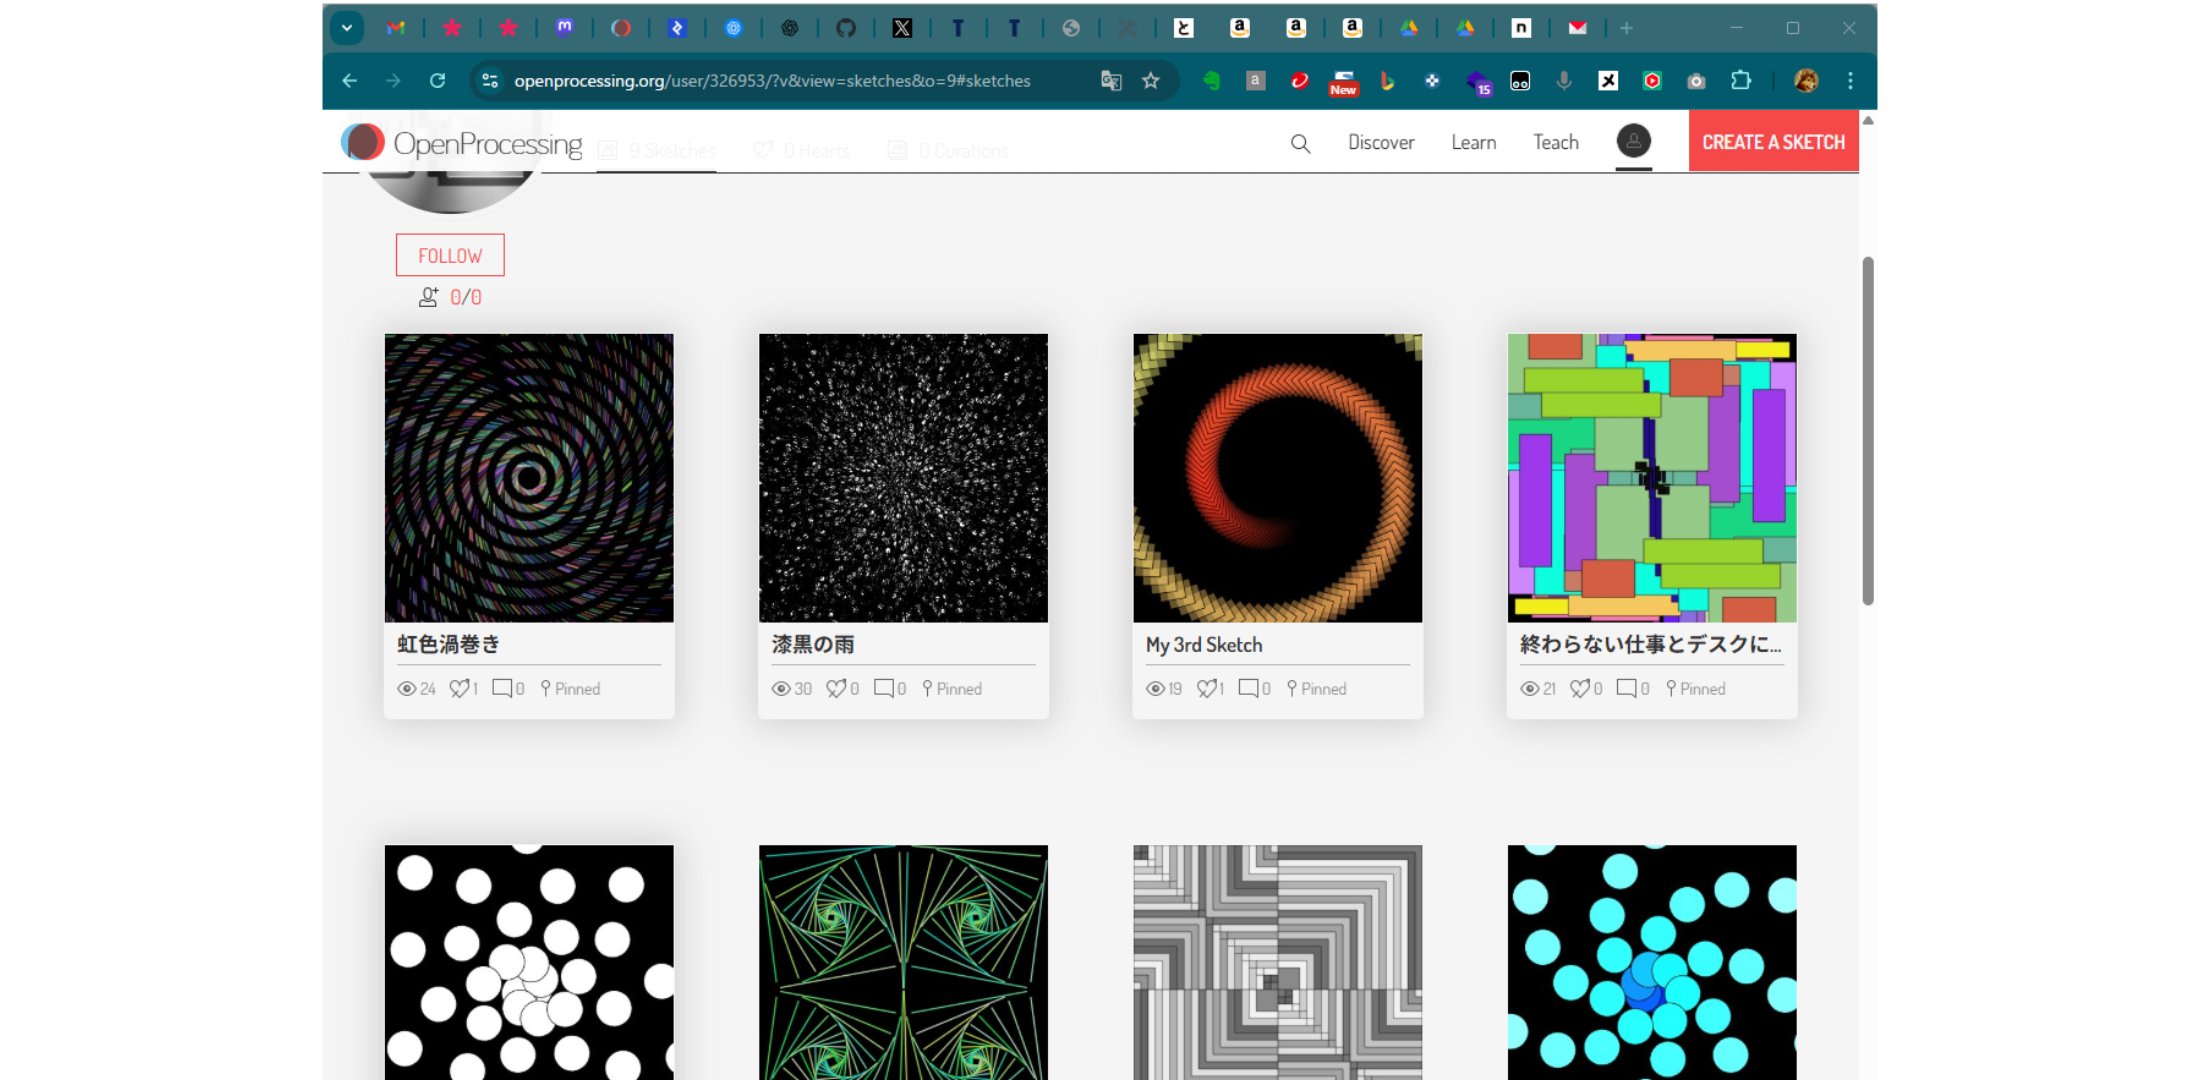
Task: Open the site information control in address bar
Action: click(490, 81)
